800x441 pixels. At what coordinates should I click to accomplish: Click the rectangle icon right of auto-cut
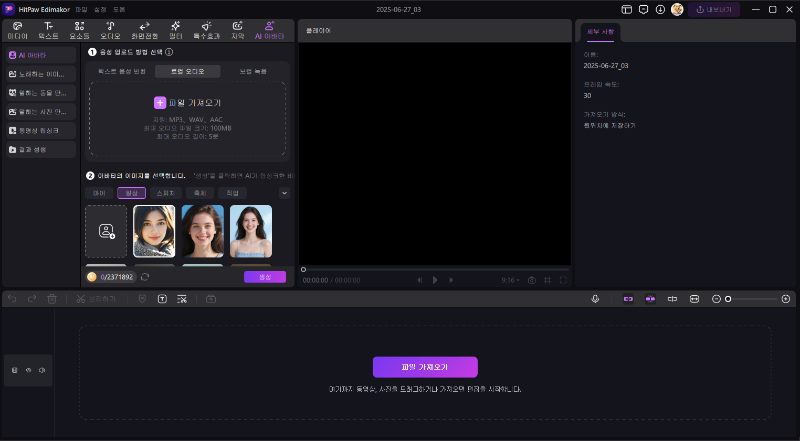[211, 299]
